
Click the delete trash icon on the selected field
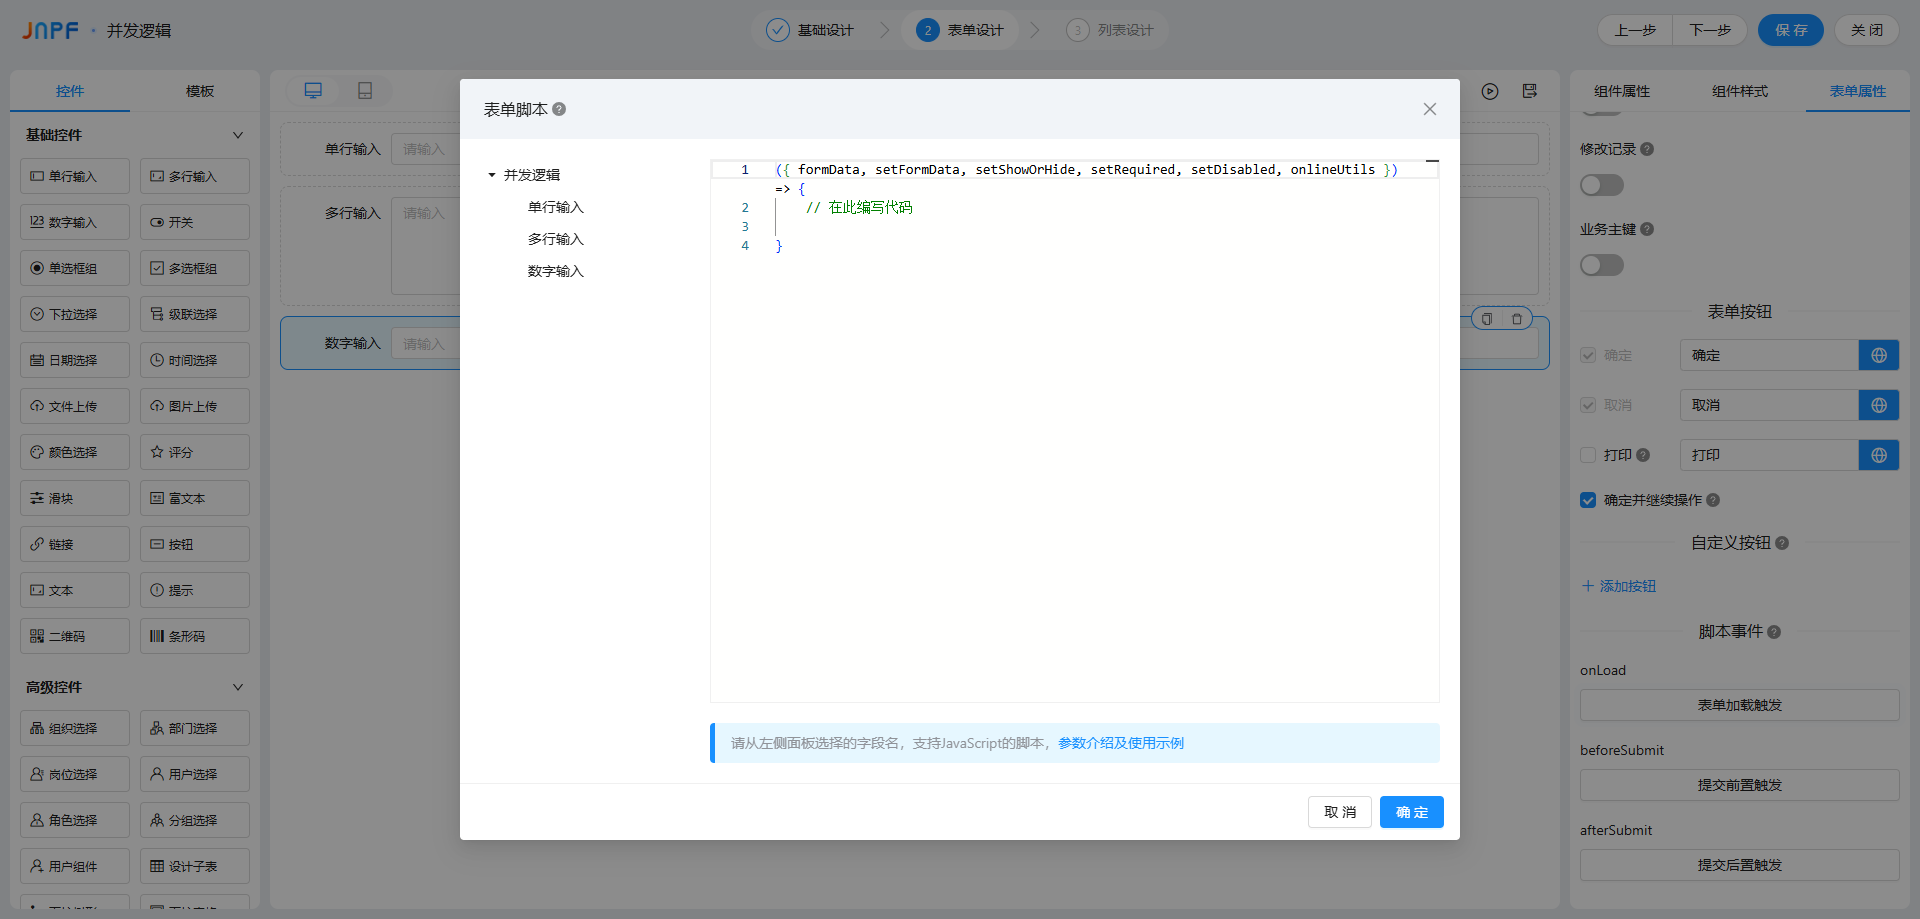click(1517, 319)
